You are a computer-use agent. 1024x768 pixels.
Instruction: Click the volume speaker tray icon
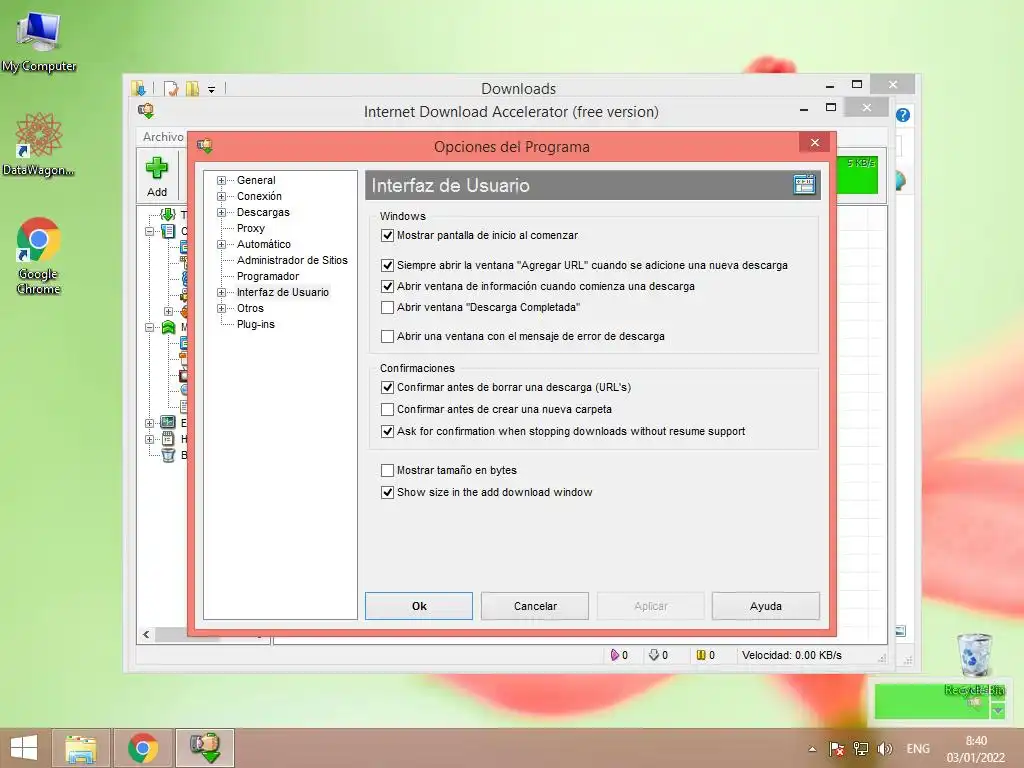(x=885, y=749)
